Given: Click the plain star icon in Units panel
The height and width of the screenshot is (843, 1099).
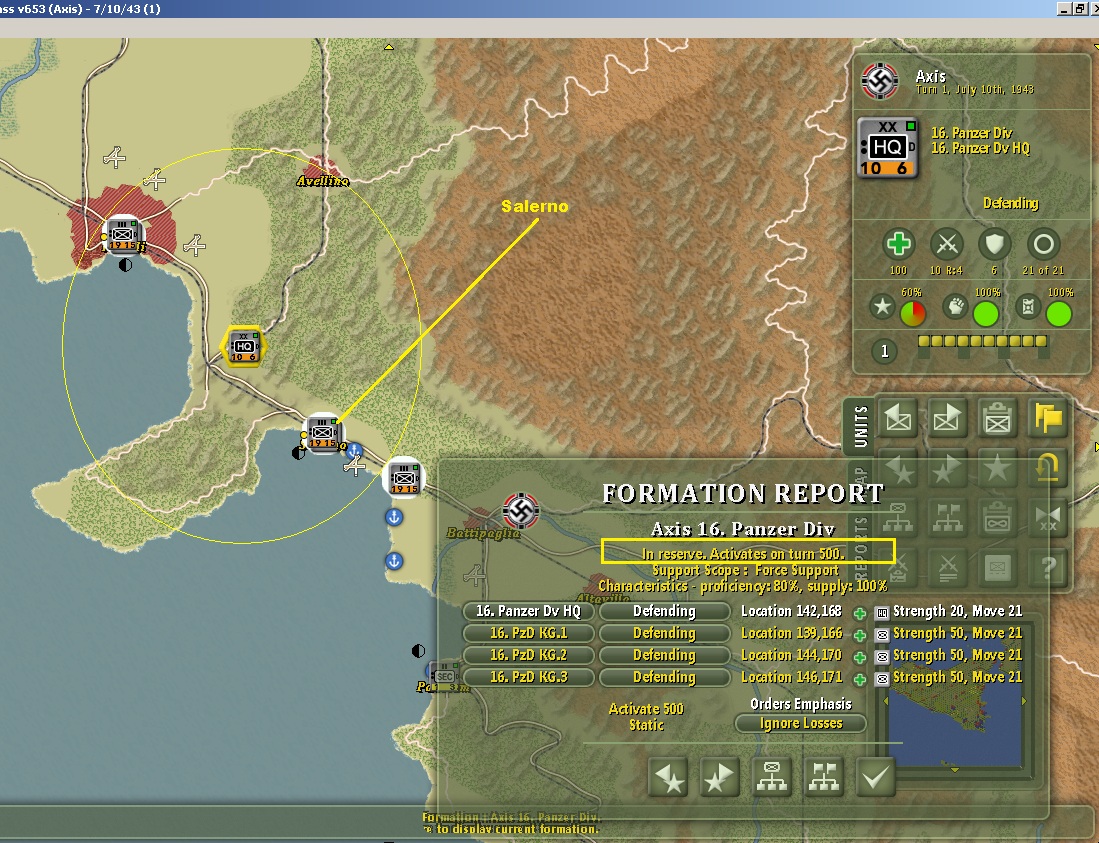Looking at the screenshot, I should tap(997, 469).
